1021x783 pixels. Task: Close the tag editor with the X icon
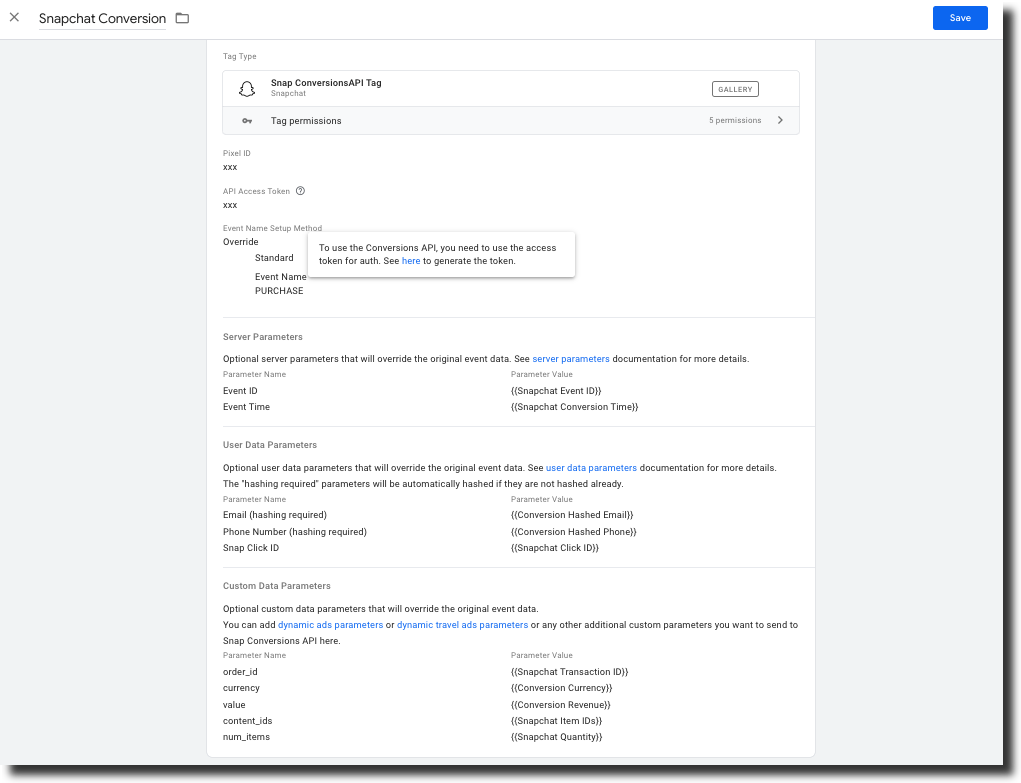tap(14, 17)
